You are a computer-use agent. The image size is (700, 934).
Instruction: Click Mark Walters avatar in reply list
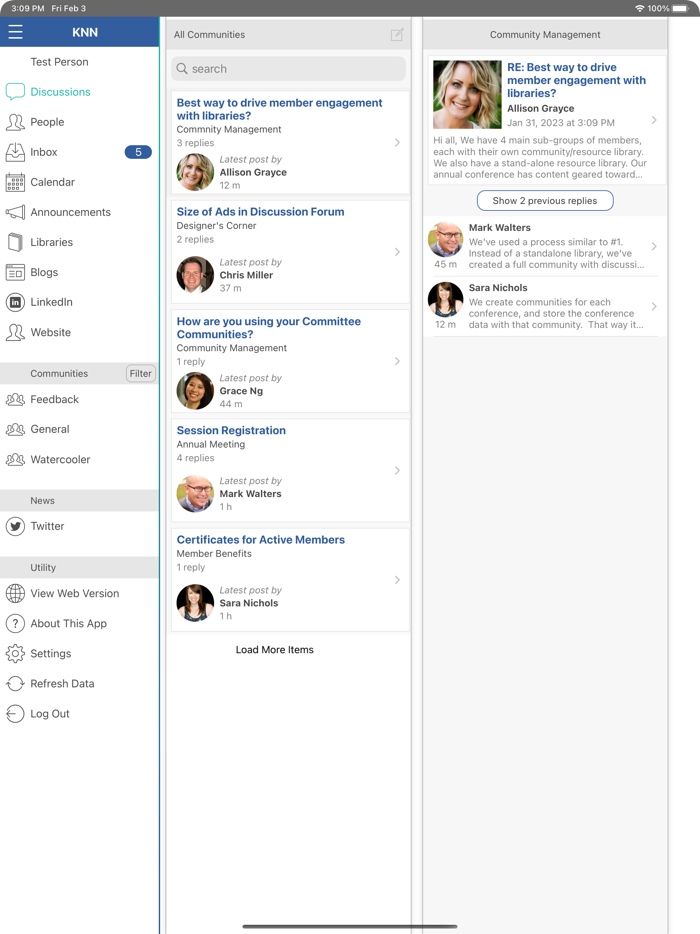click(446, 239)
